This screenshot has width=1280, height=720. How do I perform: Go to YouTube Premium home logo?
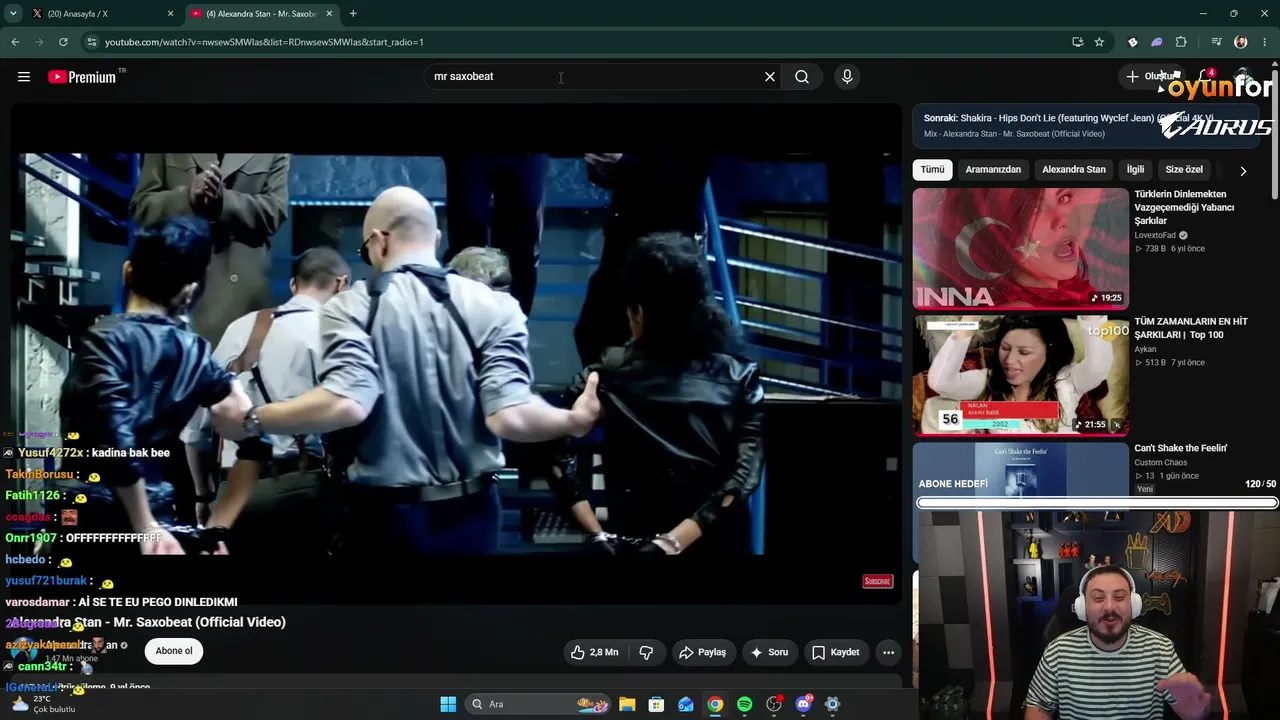click(x=83, y=77)
